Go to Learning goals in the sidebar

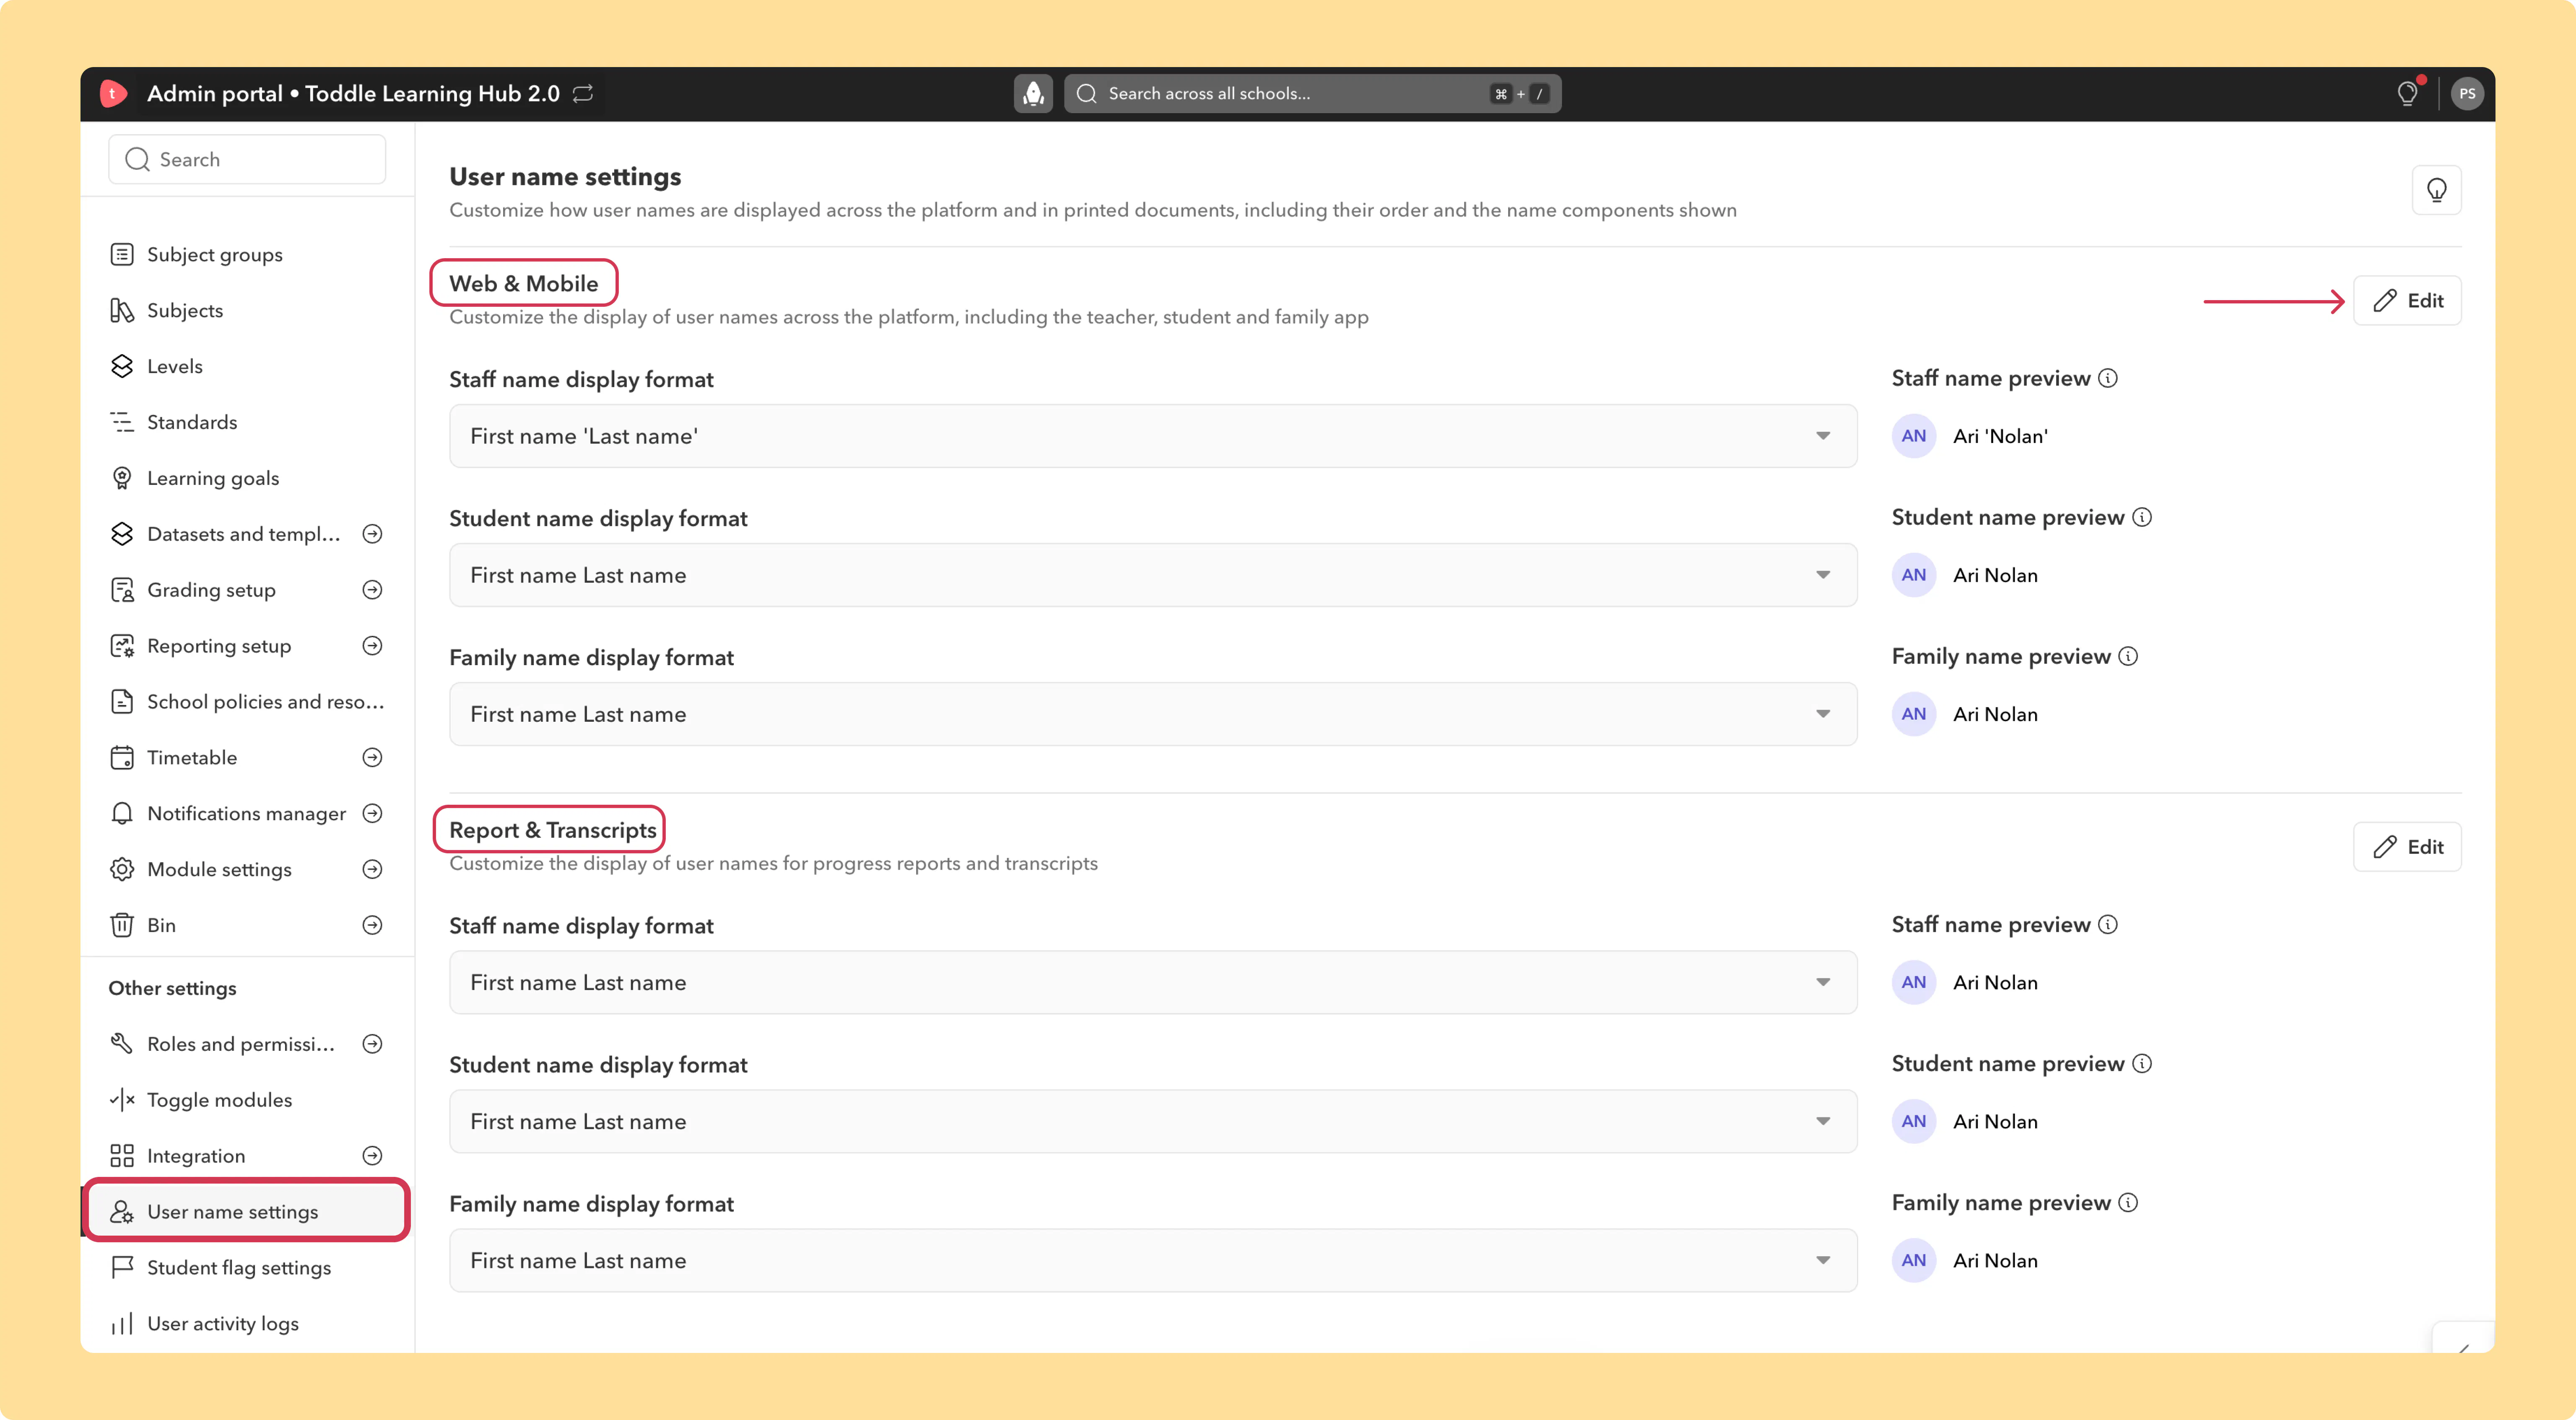247,478
